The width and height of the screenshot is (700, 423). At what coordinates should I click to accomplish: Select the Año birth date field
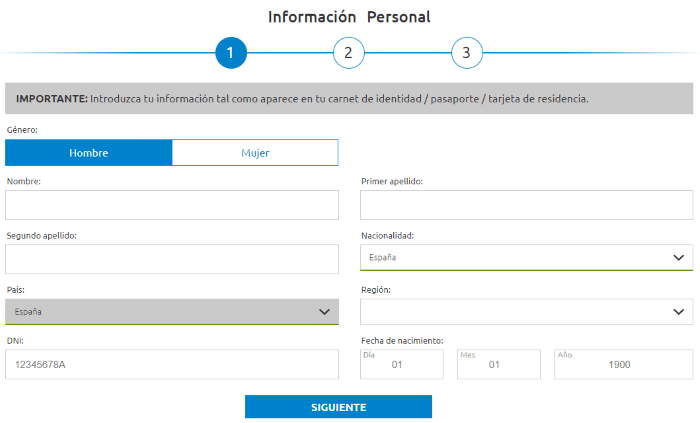623,365
